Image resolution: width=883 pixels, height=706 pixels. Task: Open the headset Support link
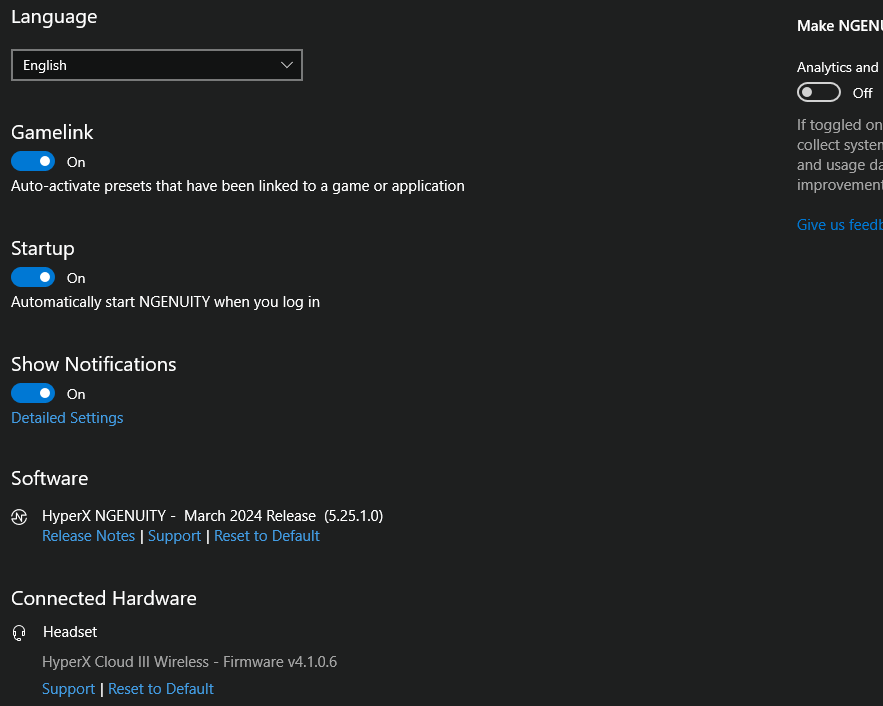click(x=68, y=689)
